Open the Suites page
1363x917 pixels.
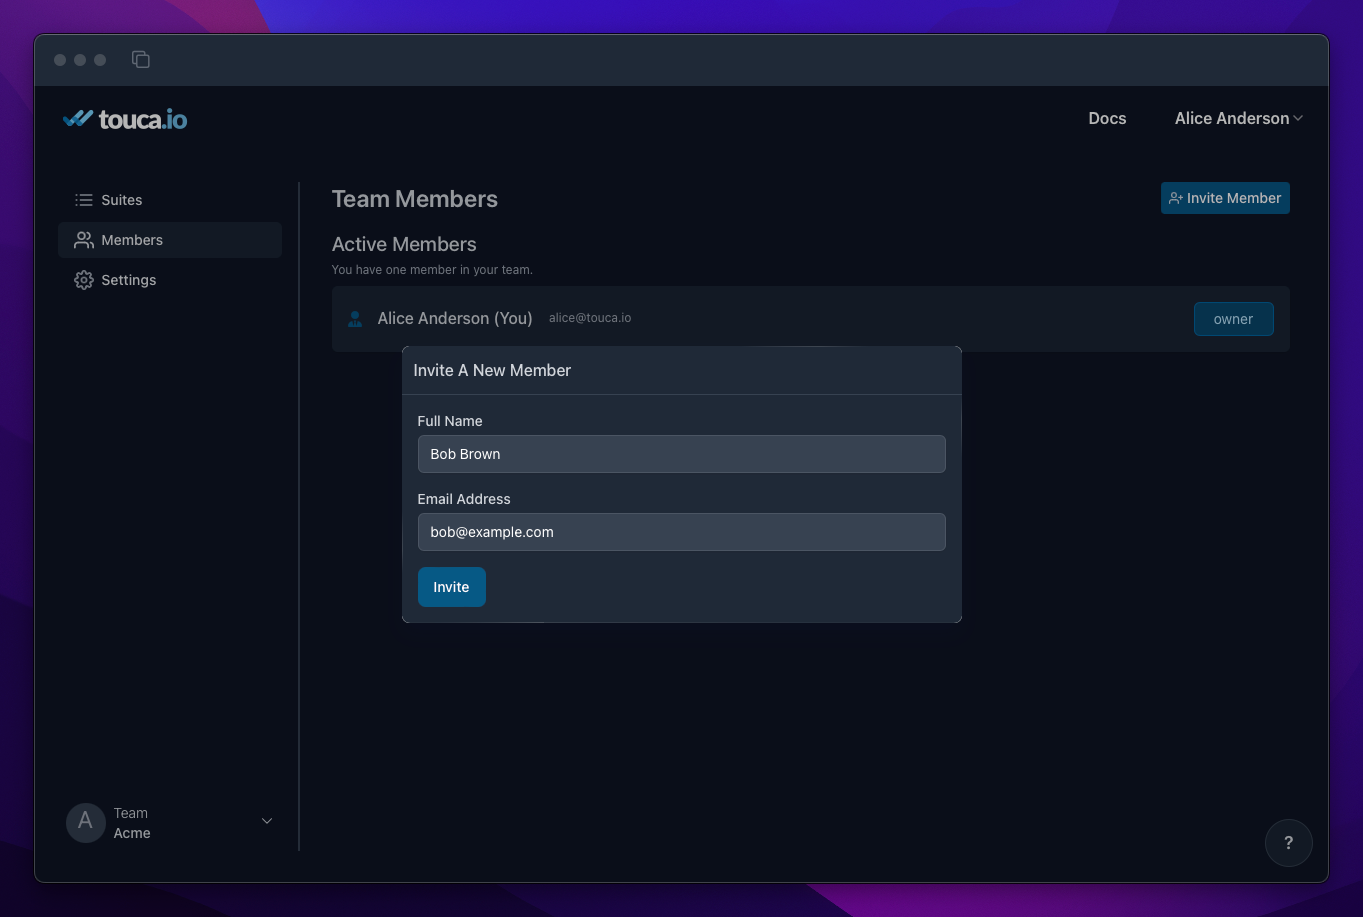pyautogui.click(x=170, y=200)
